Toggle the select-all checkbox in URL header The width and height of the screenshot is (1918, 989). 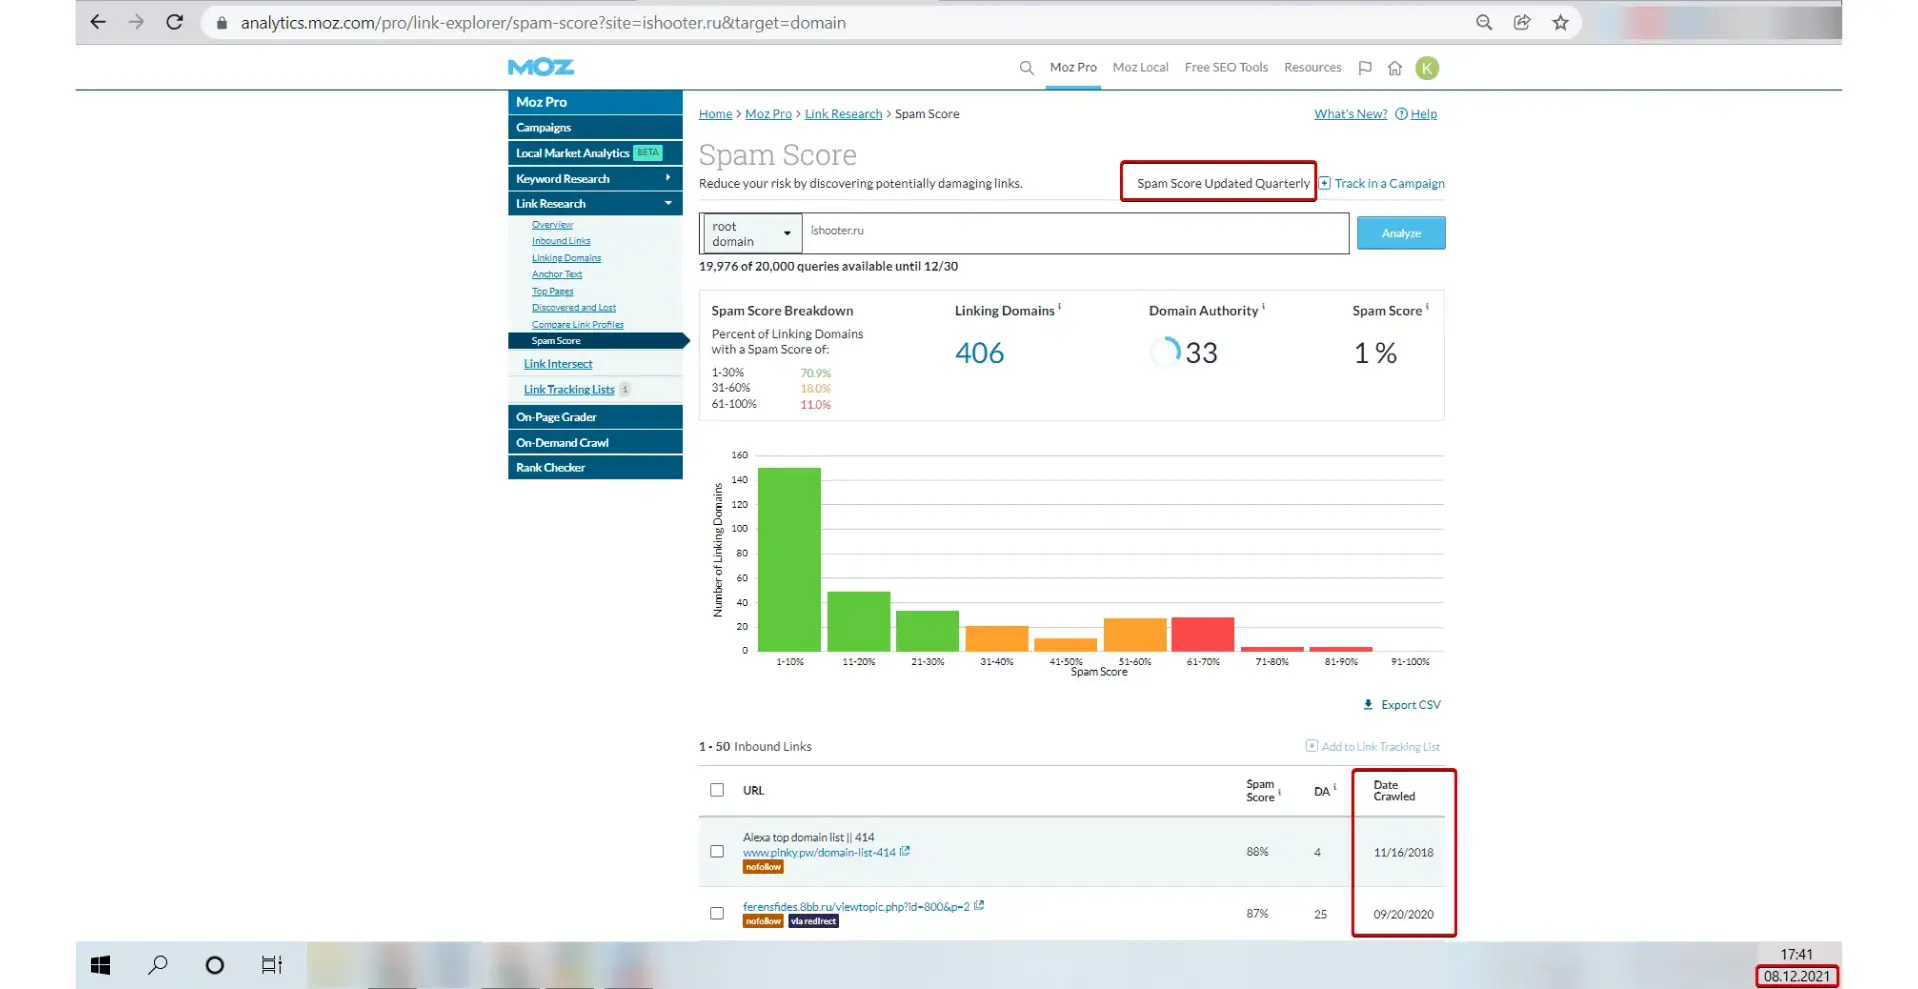coord(717,790)
